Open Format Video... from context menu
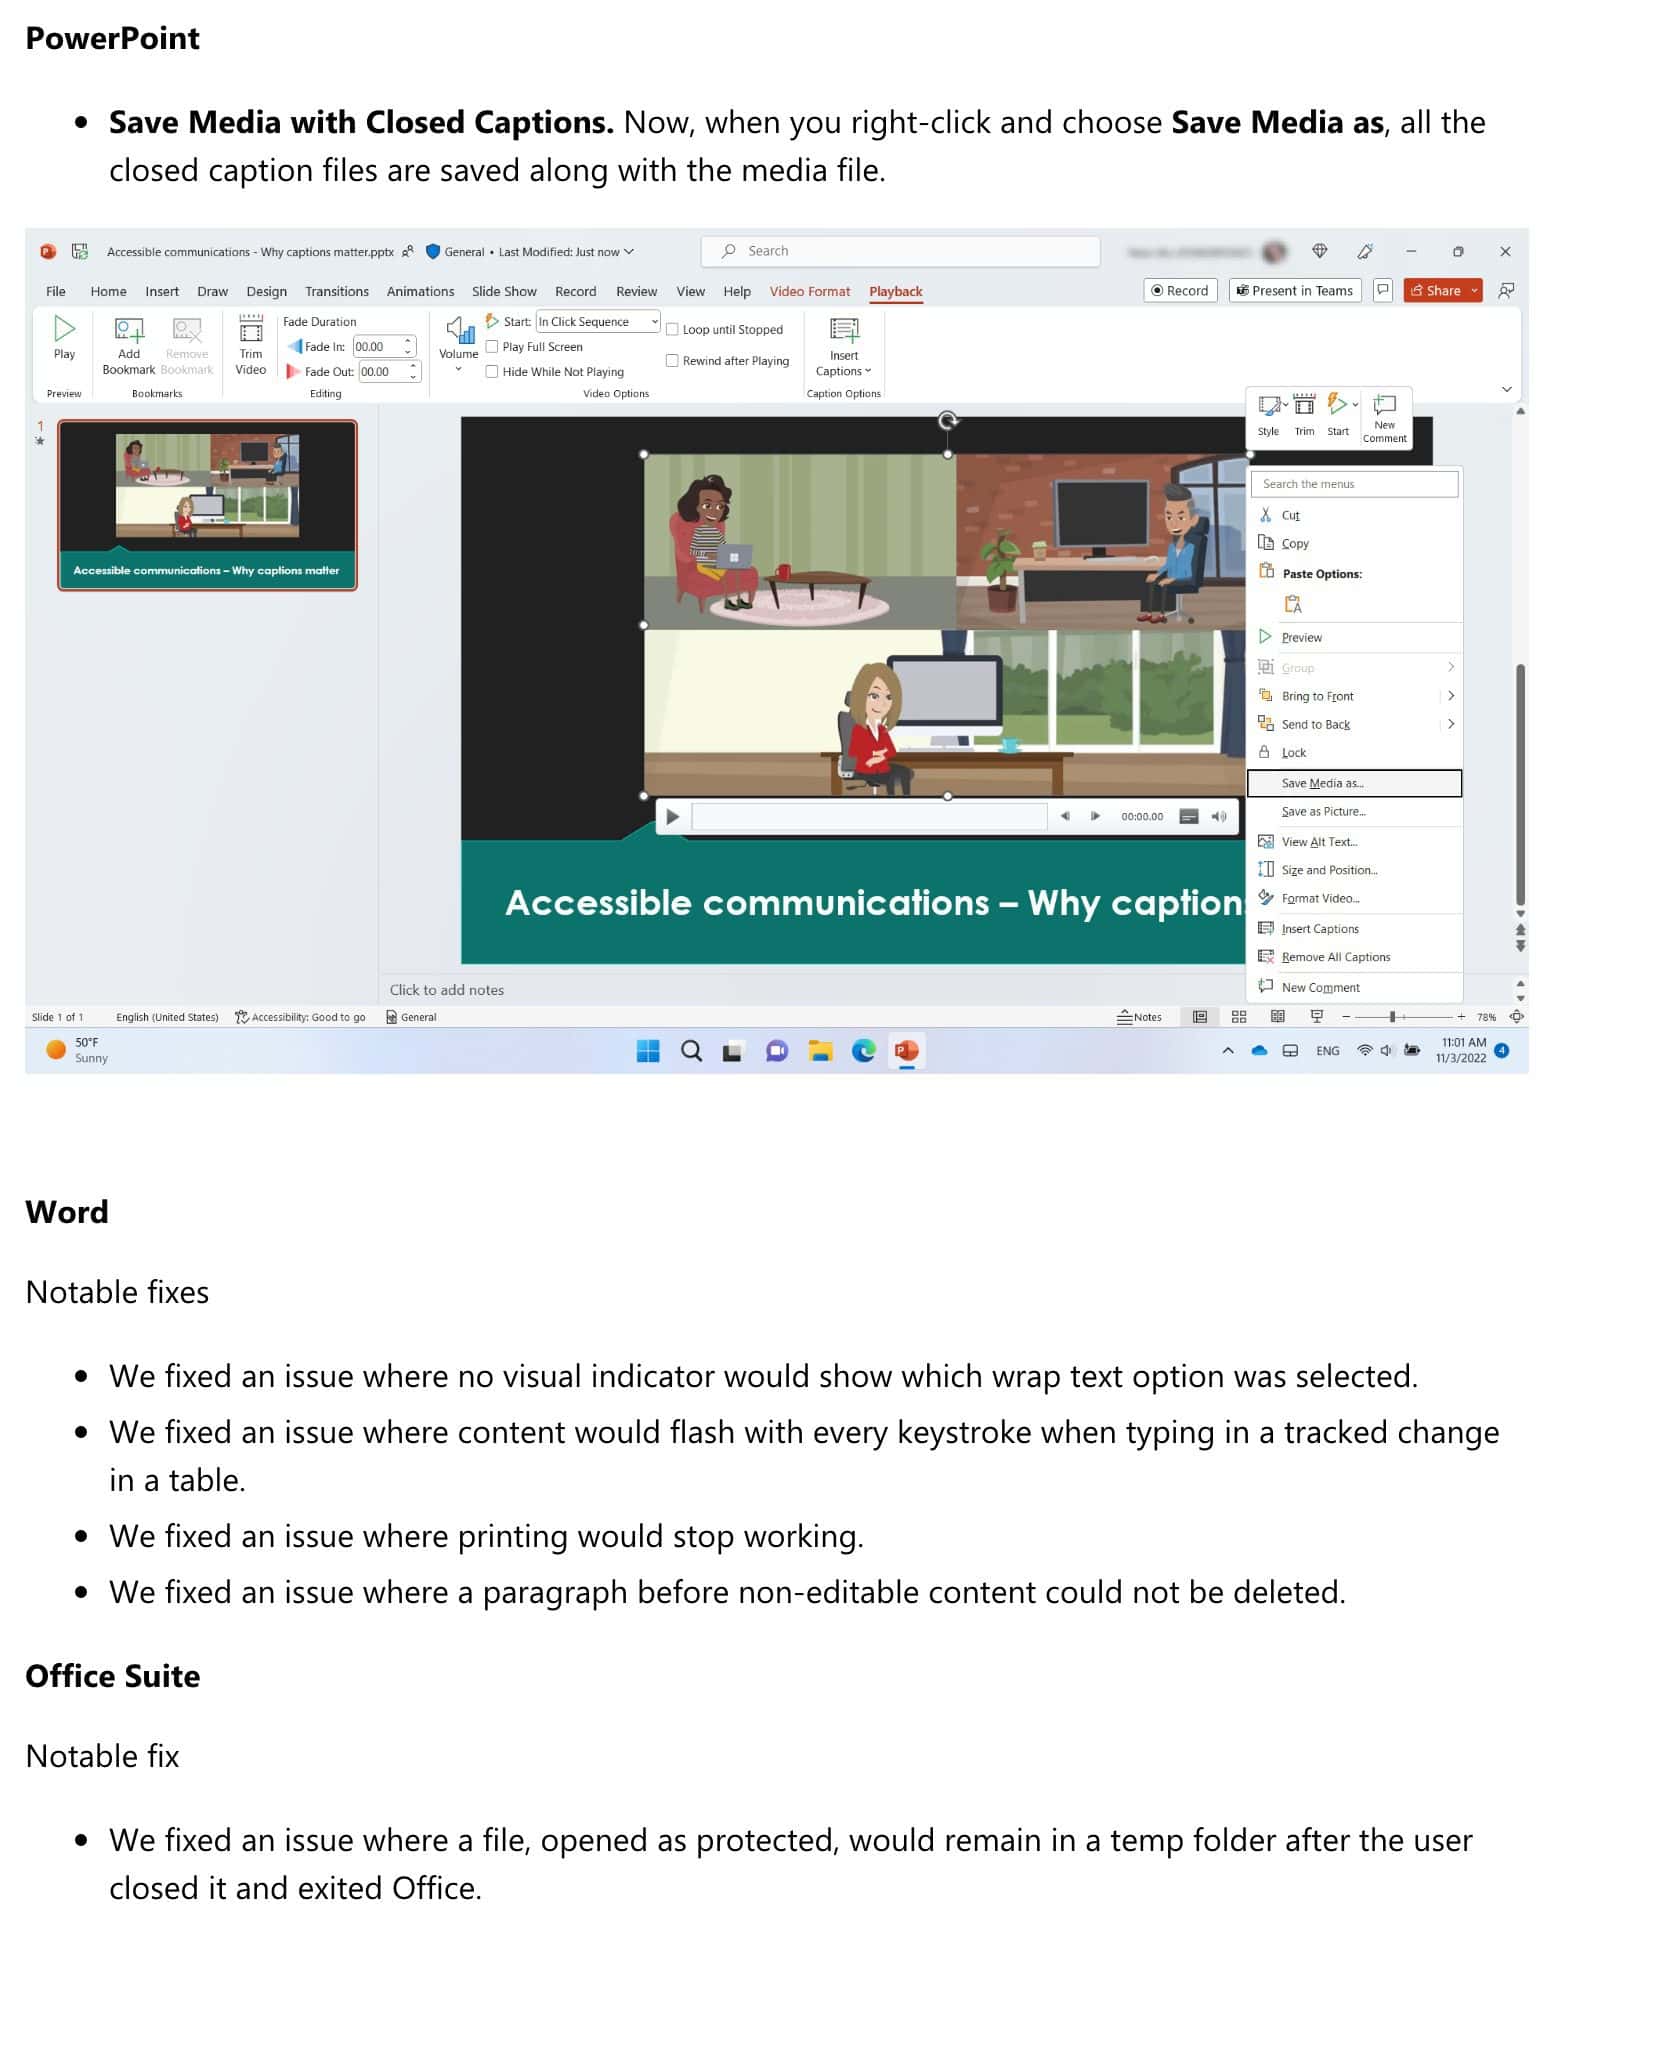Image resolution: width=1660 pixels, height=2057 pixels. tap(1354, 898)
